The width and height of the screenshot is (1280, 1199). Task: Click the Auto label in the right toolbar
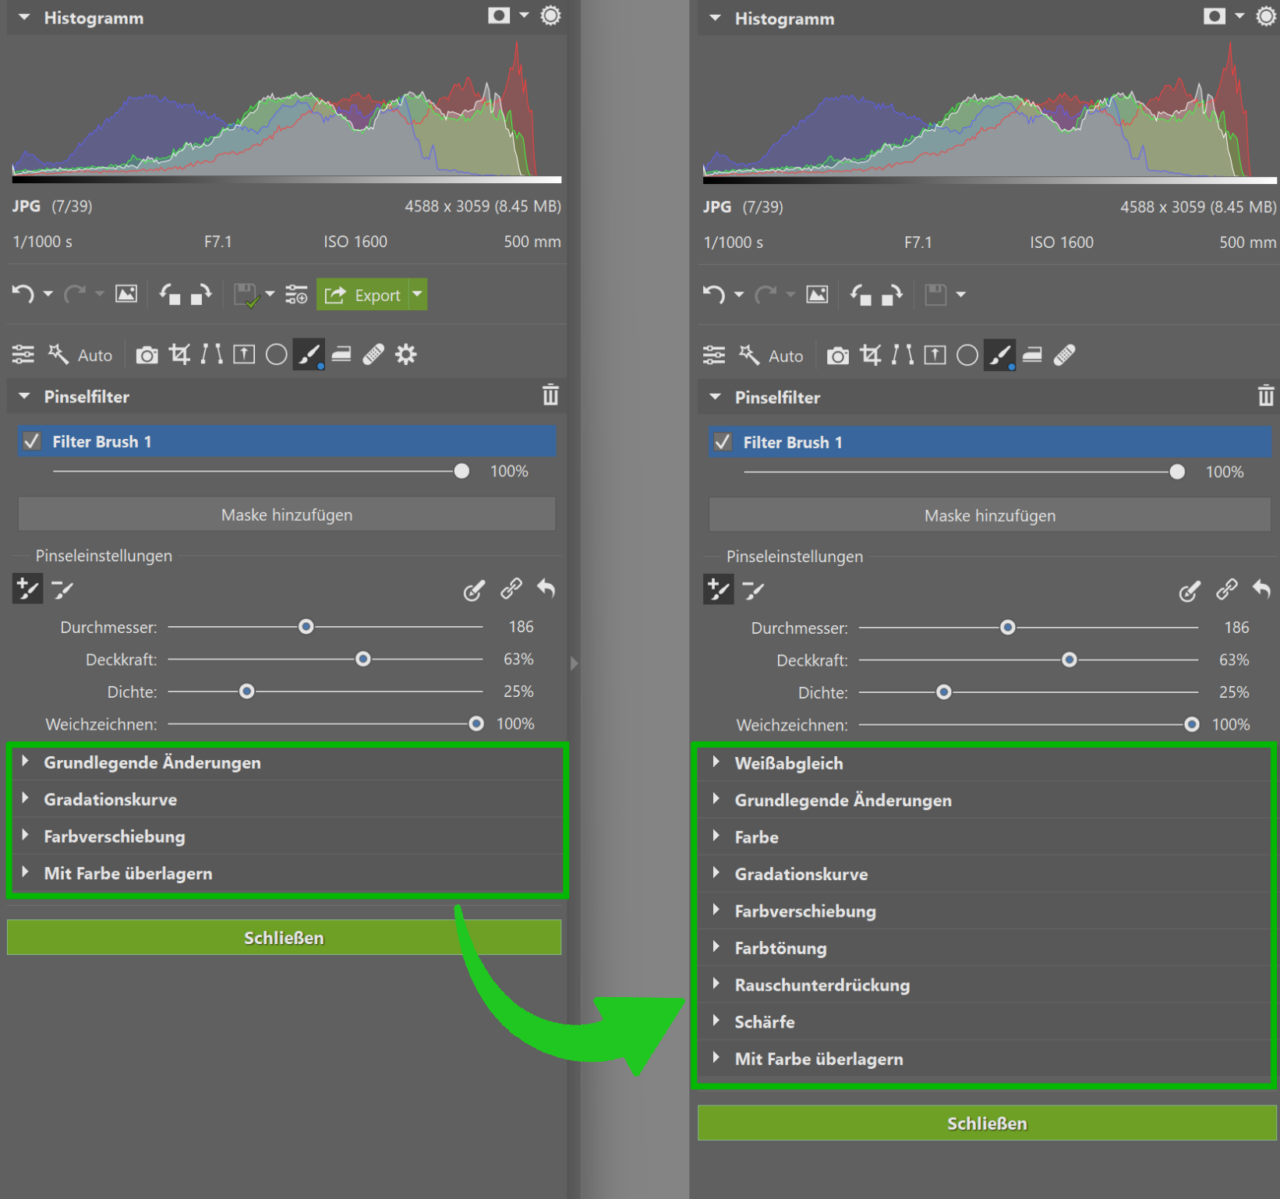[x=786, y=356]
